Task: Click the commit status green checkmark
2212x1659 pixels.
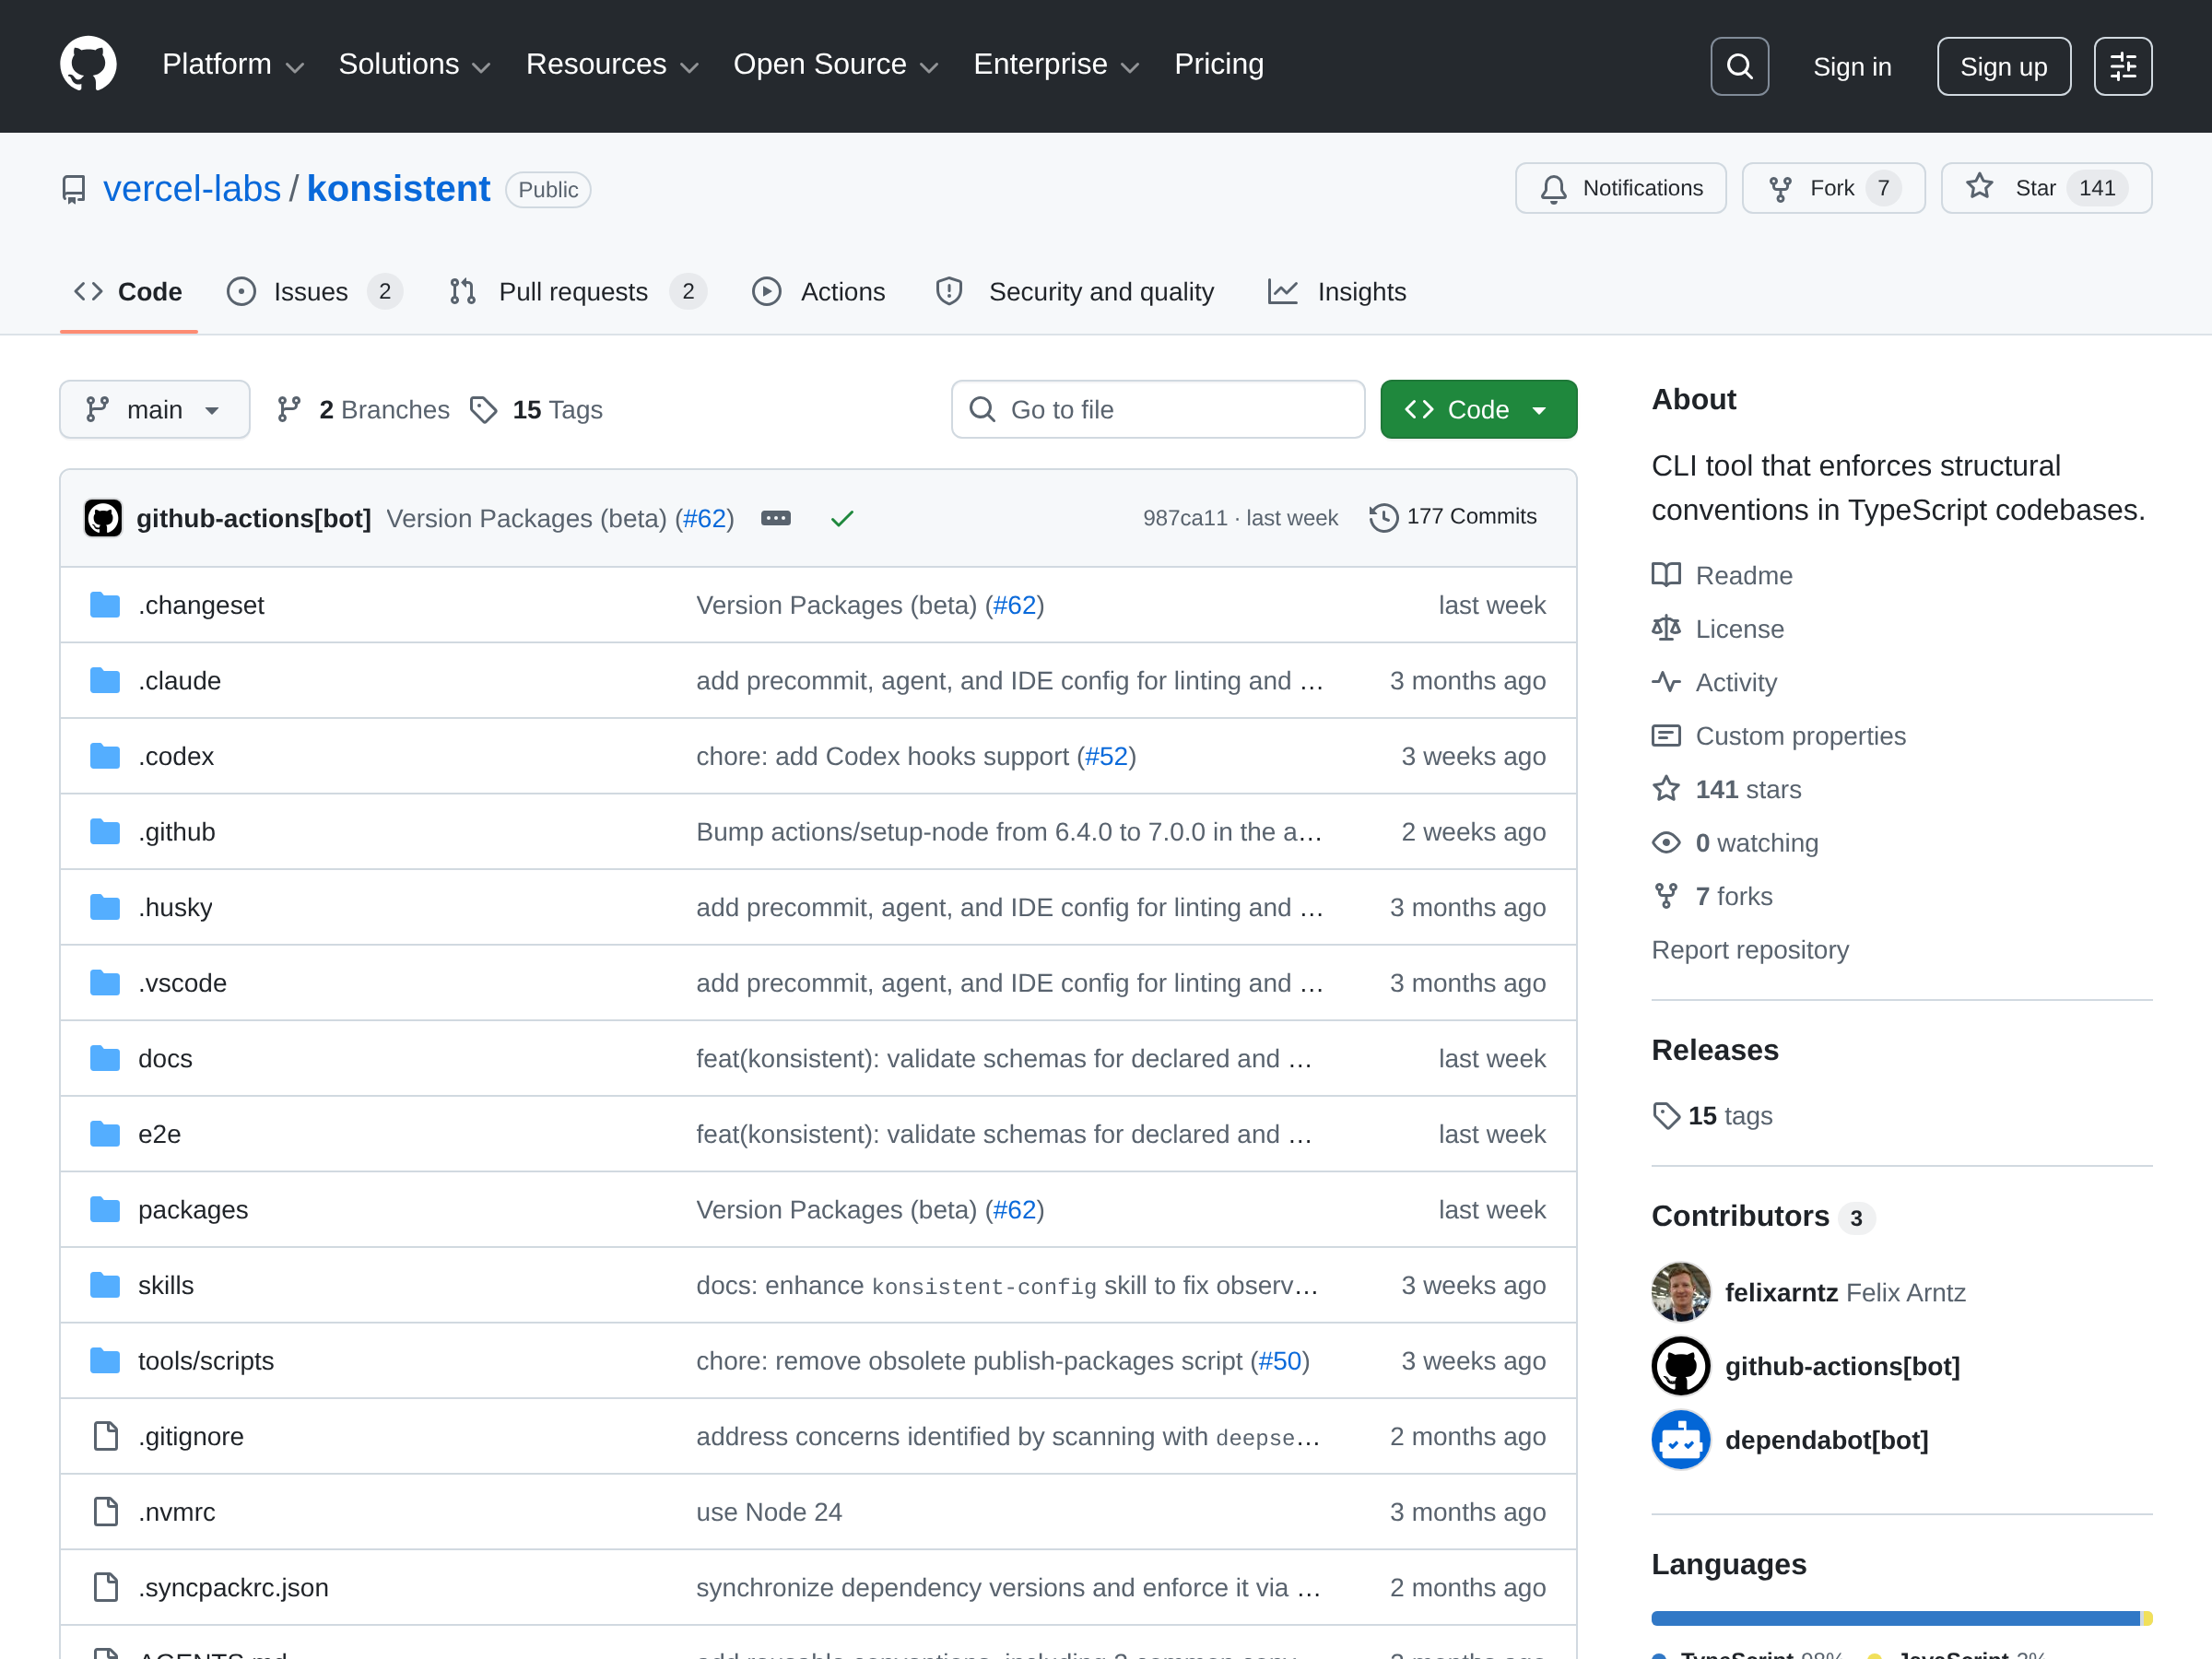Action: 842,518
